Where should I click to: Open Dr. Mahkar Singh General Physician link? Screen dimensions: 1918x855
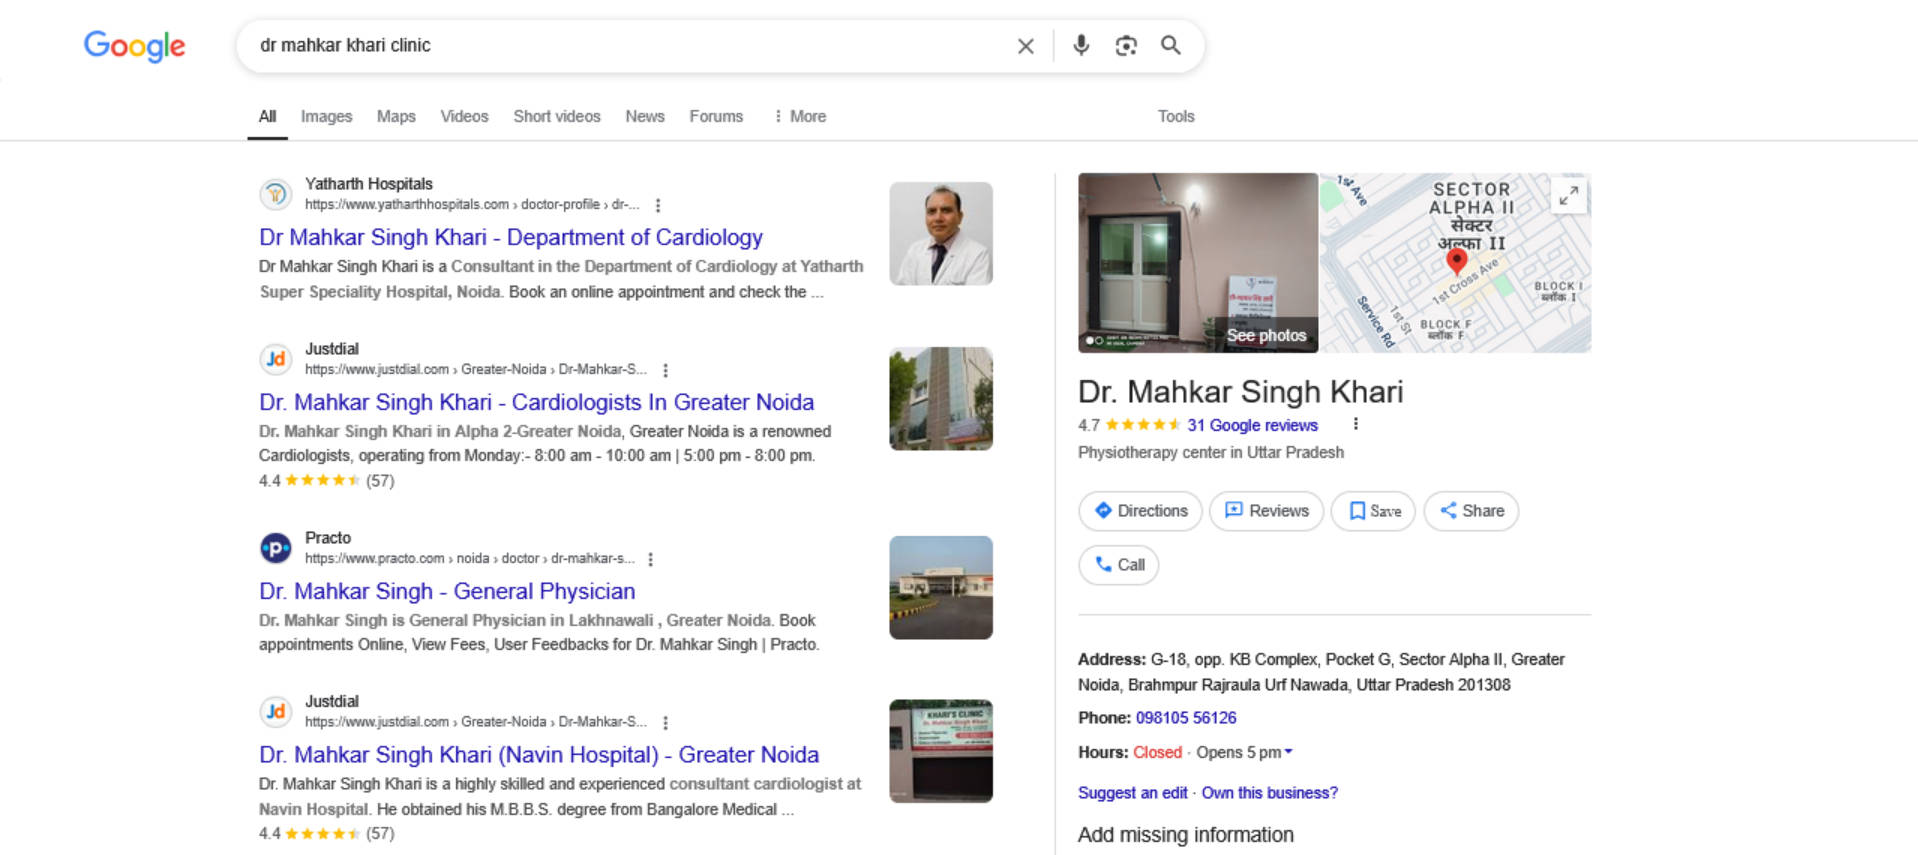447,592
